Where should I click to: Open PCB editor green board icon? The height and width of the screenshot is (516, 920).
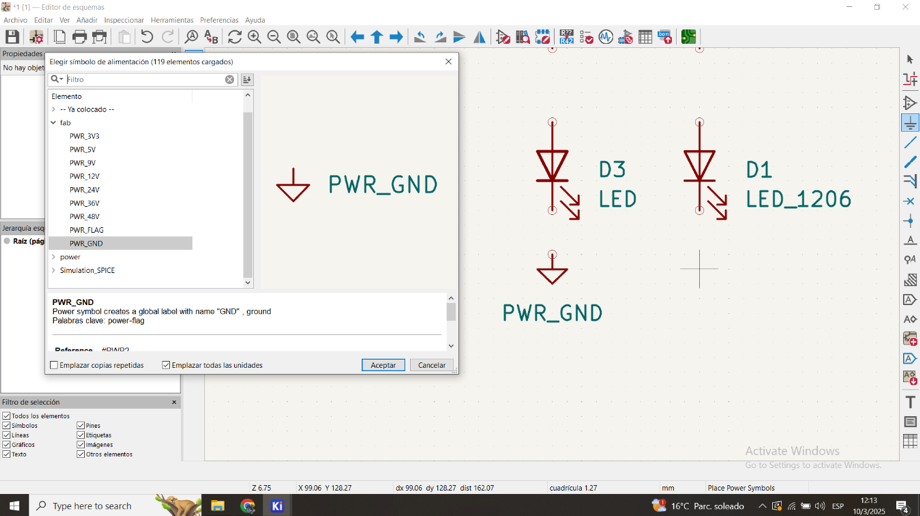688,37
